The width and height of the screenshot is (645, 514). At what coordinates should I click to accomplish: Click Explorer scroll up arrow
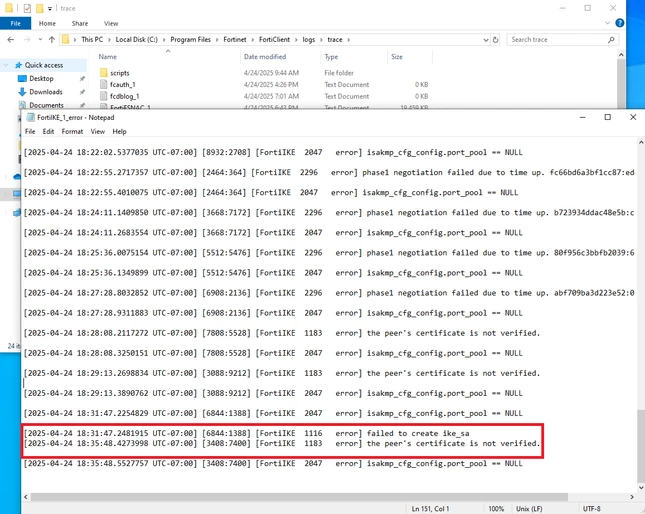[x=621, y=54]
